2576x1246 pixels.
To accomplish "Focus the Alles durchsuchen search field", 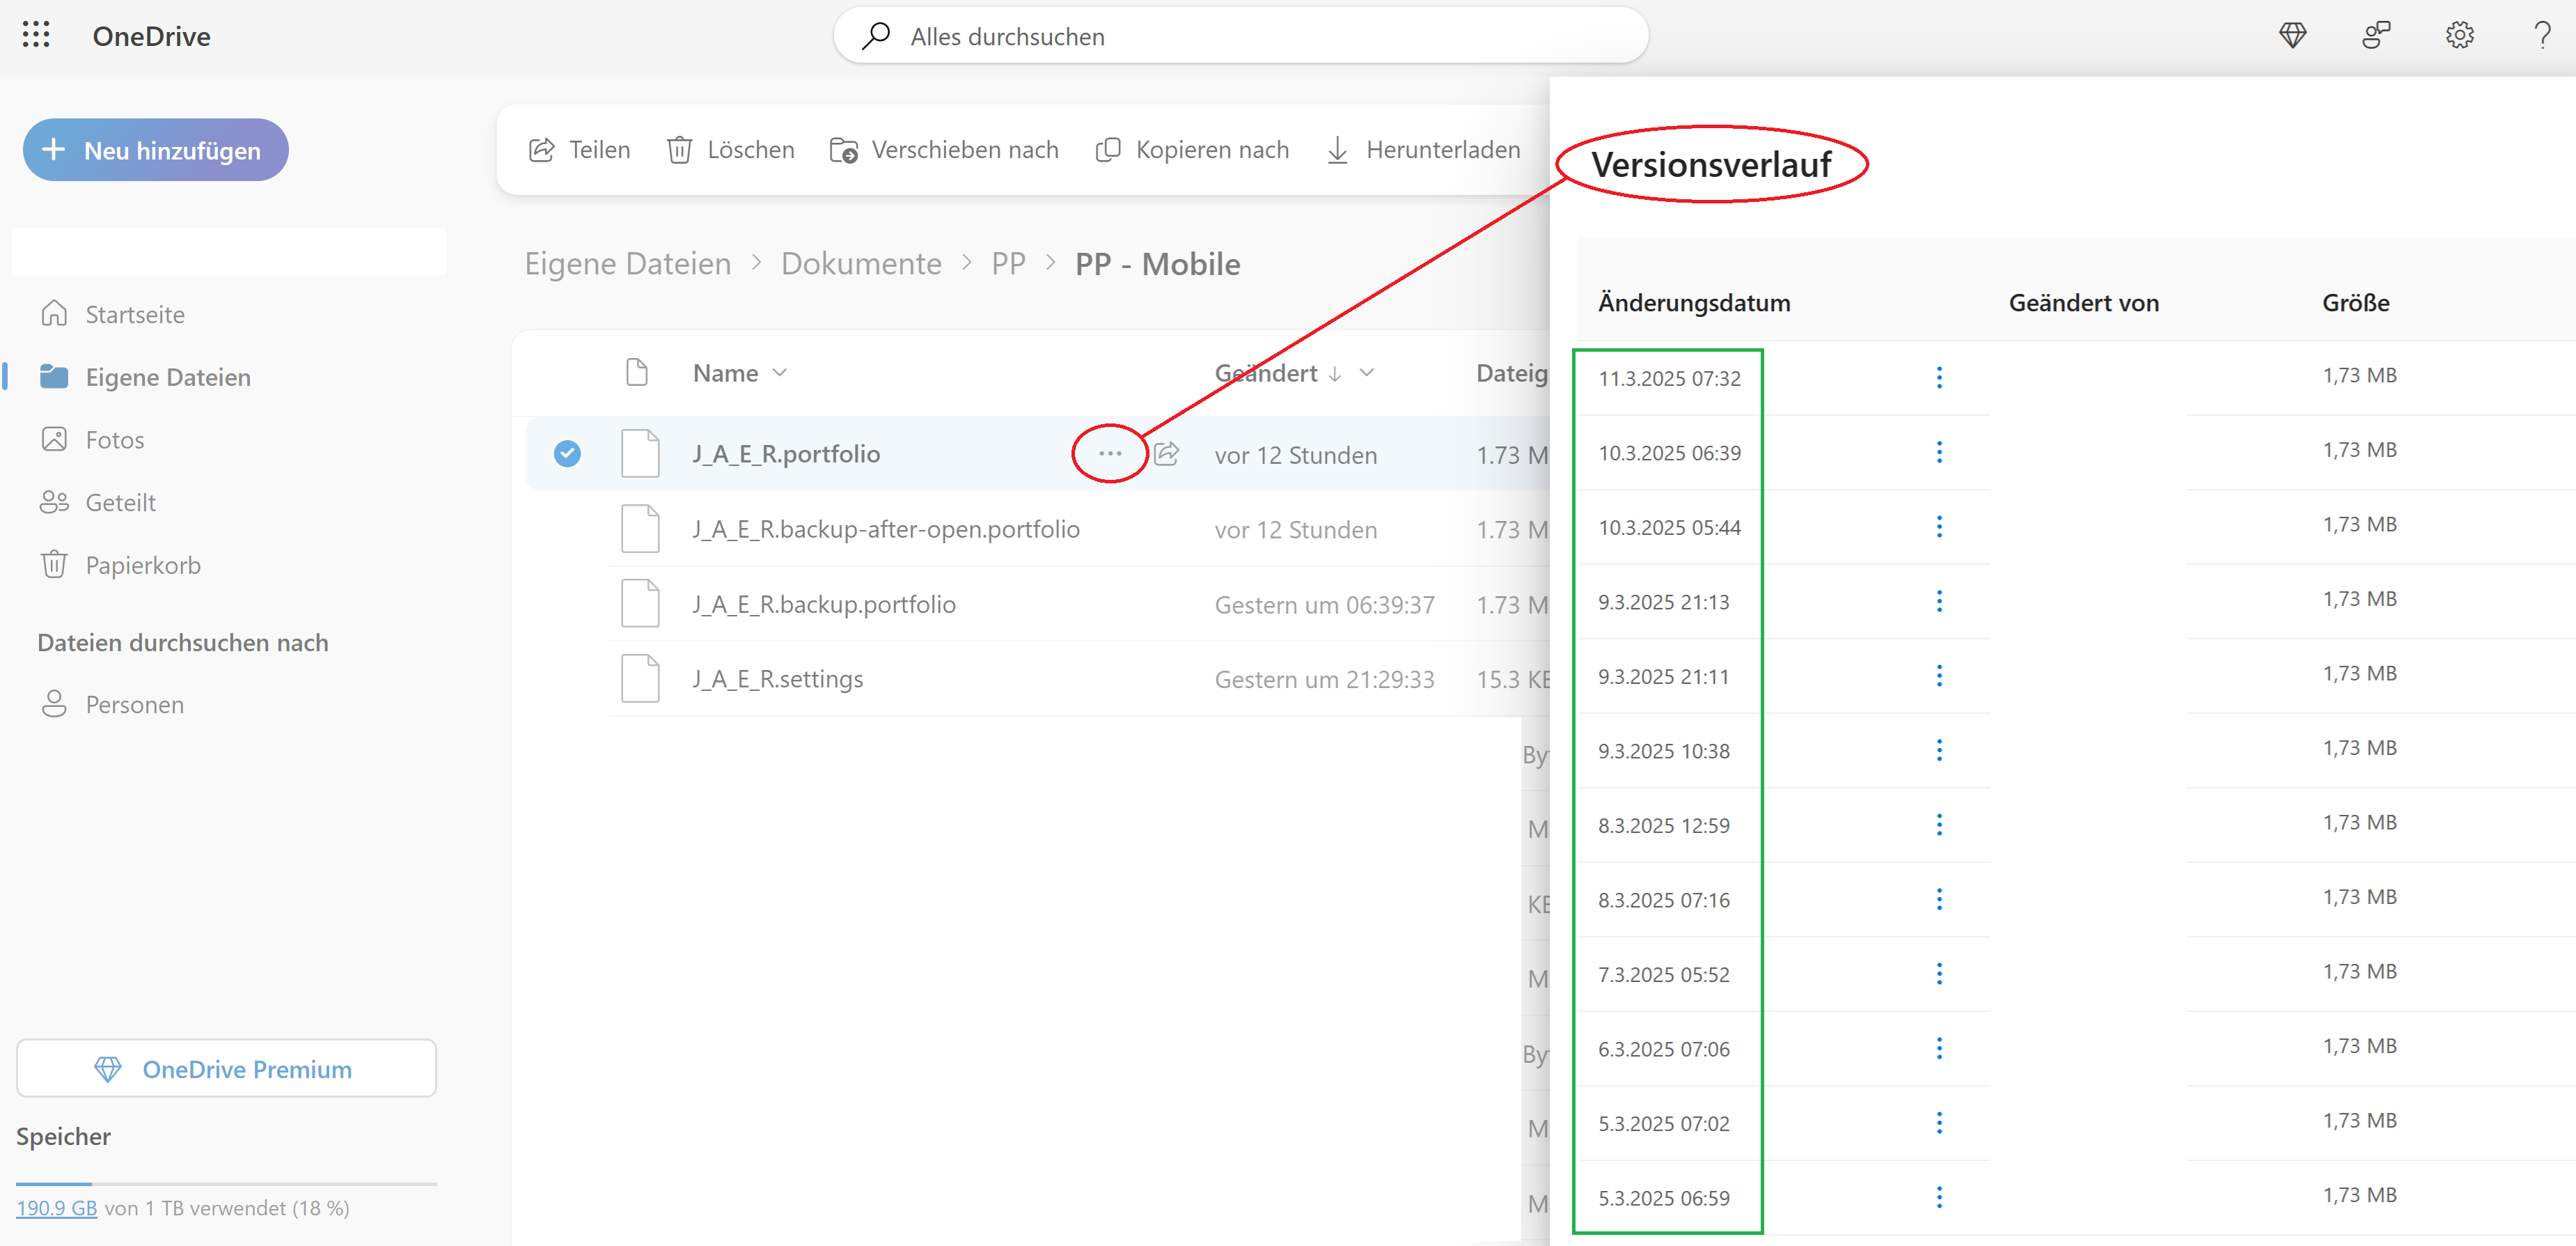I will pyautogui.click(x=1240, y=36).
